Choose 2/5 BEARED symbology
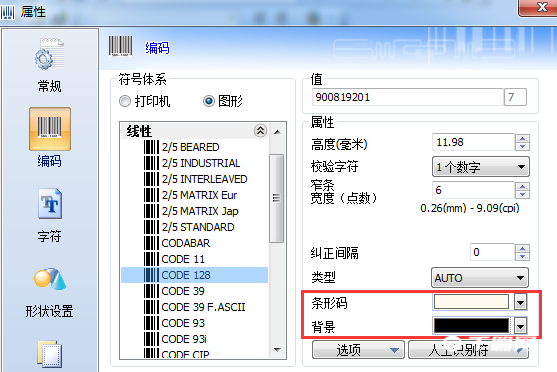Screen dimensions: 557x372 point(190,147)
